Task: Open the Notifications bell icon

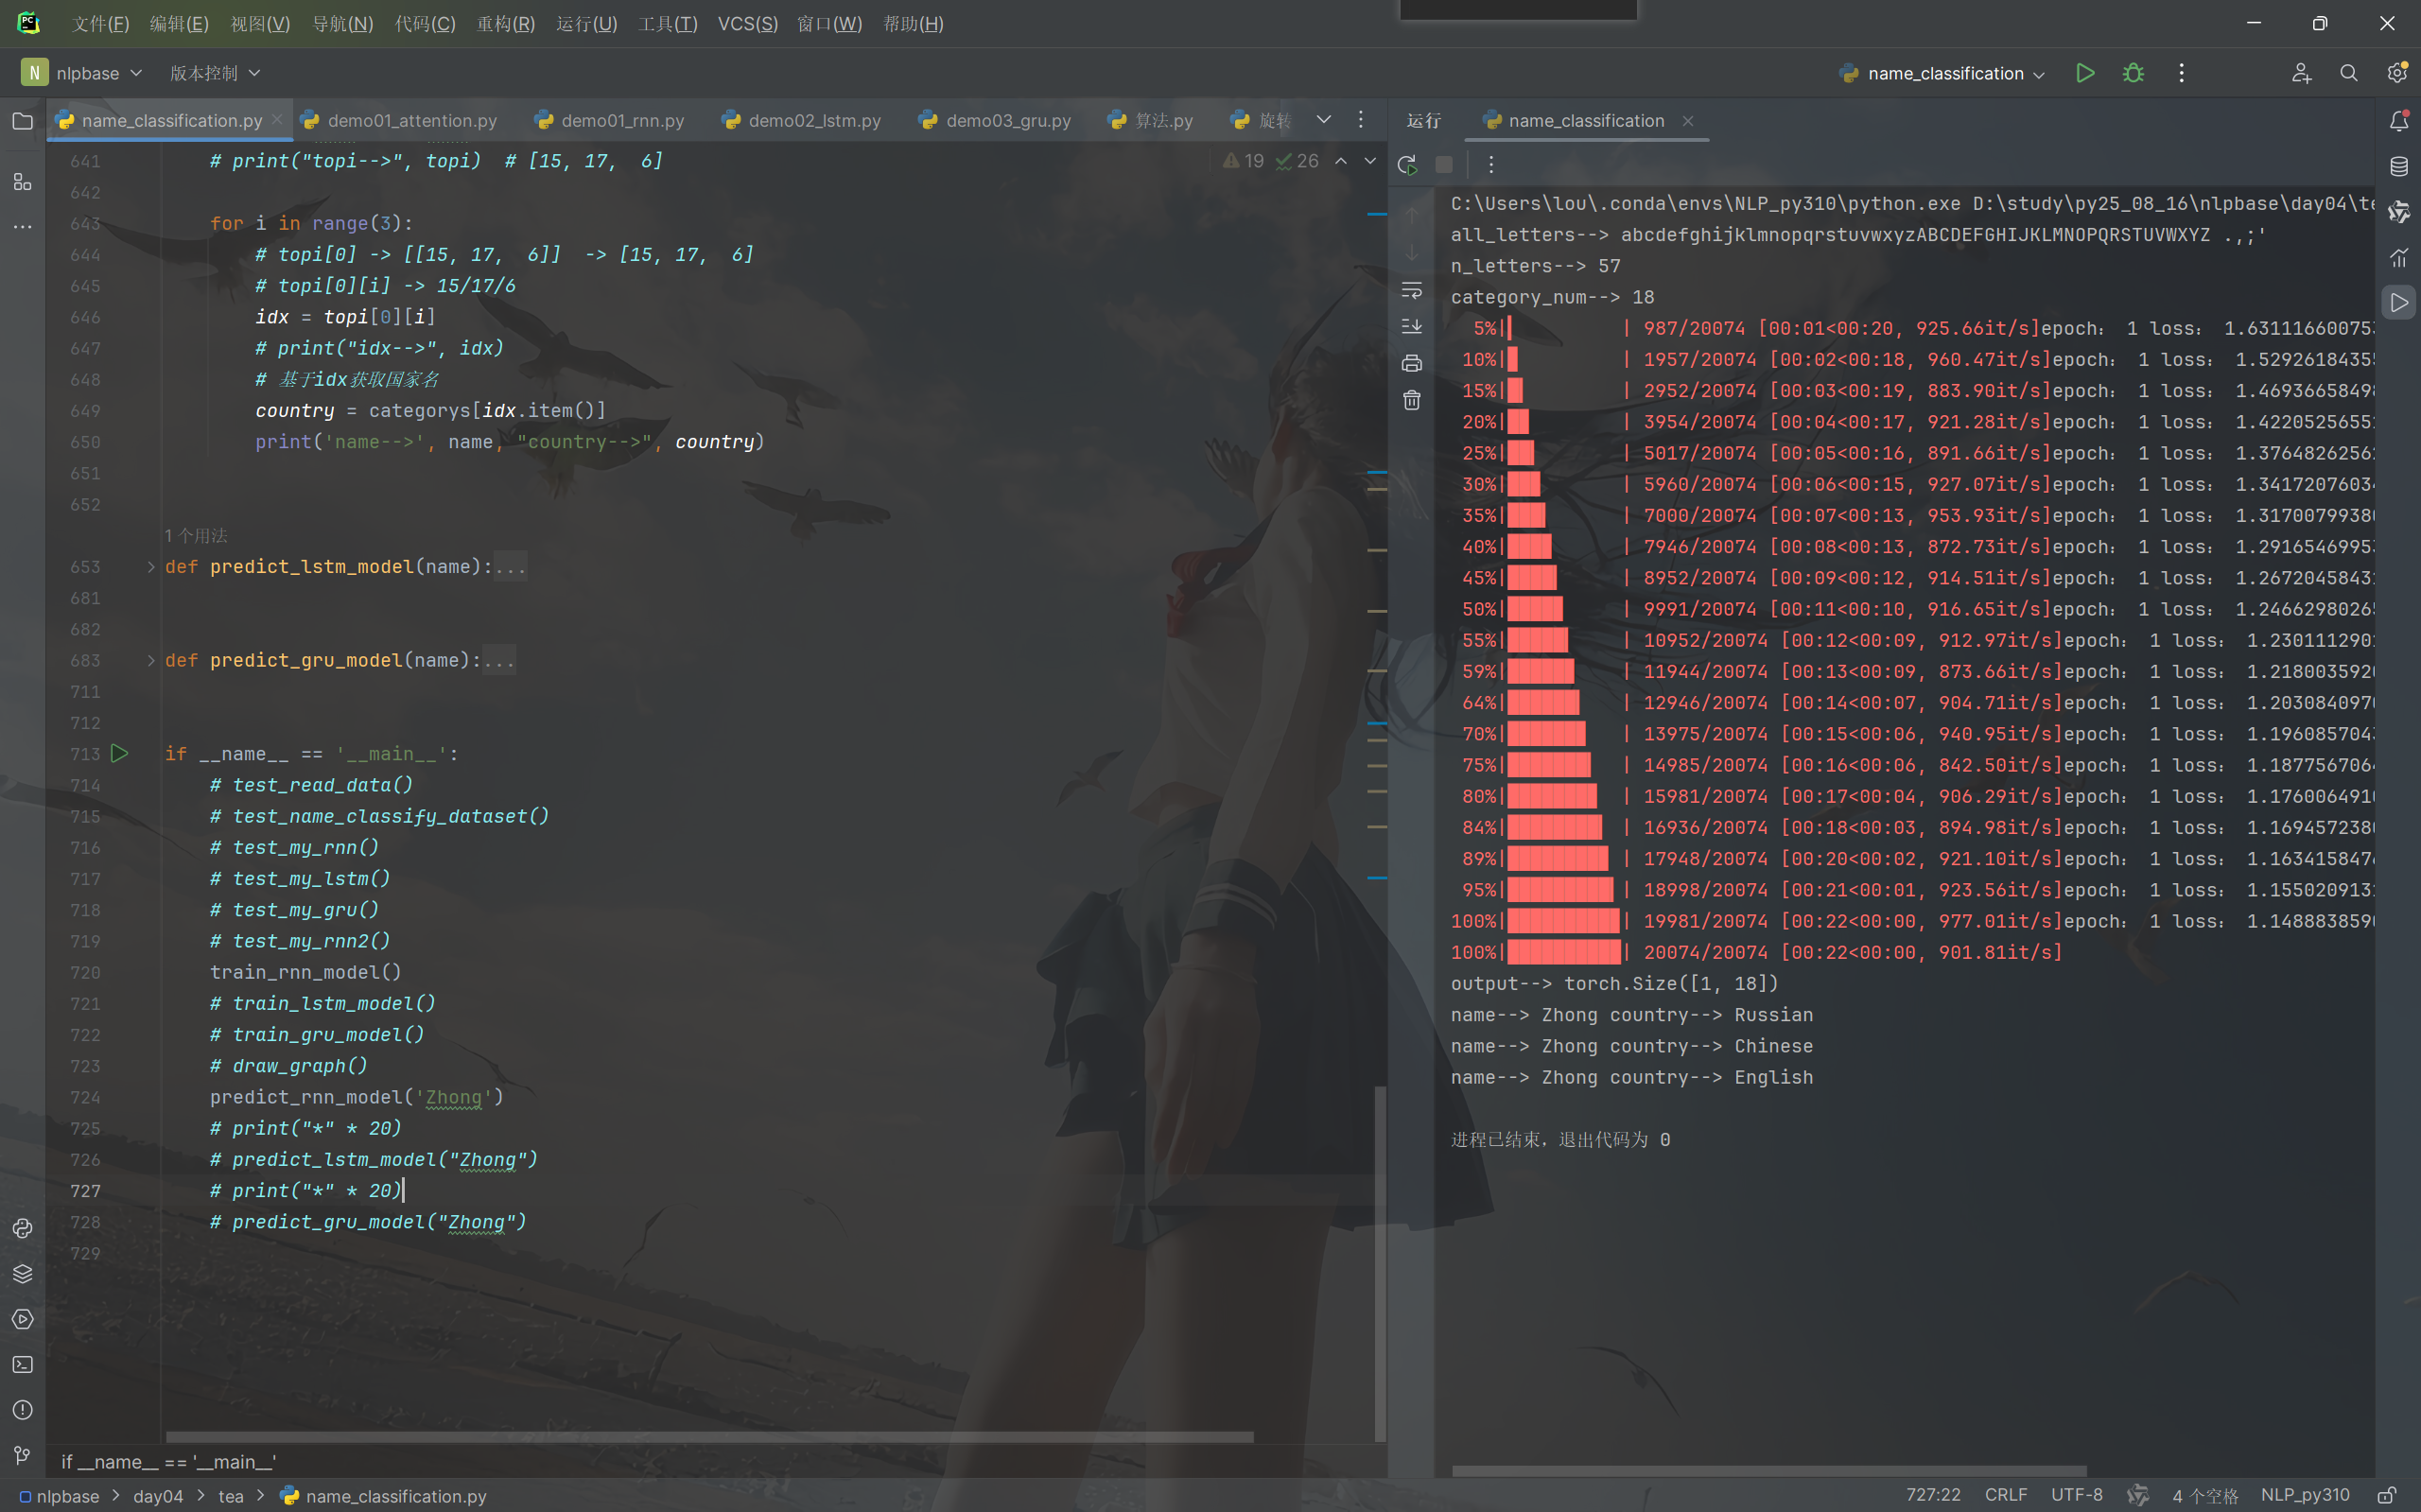Action: pos(2399,121)
